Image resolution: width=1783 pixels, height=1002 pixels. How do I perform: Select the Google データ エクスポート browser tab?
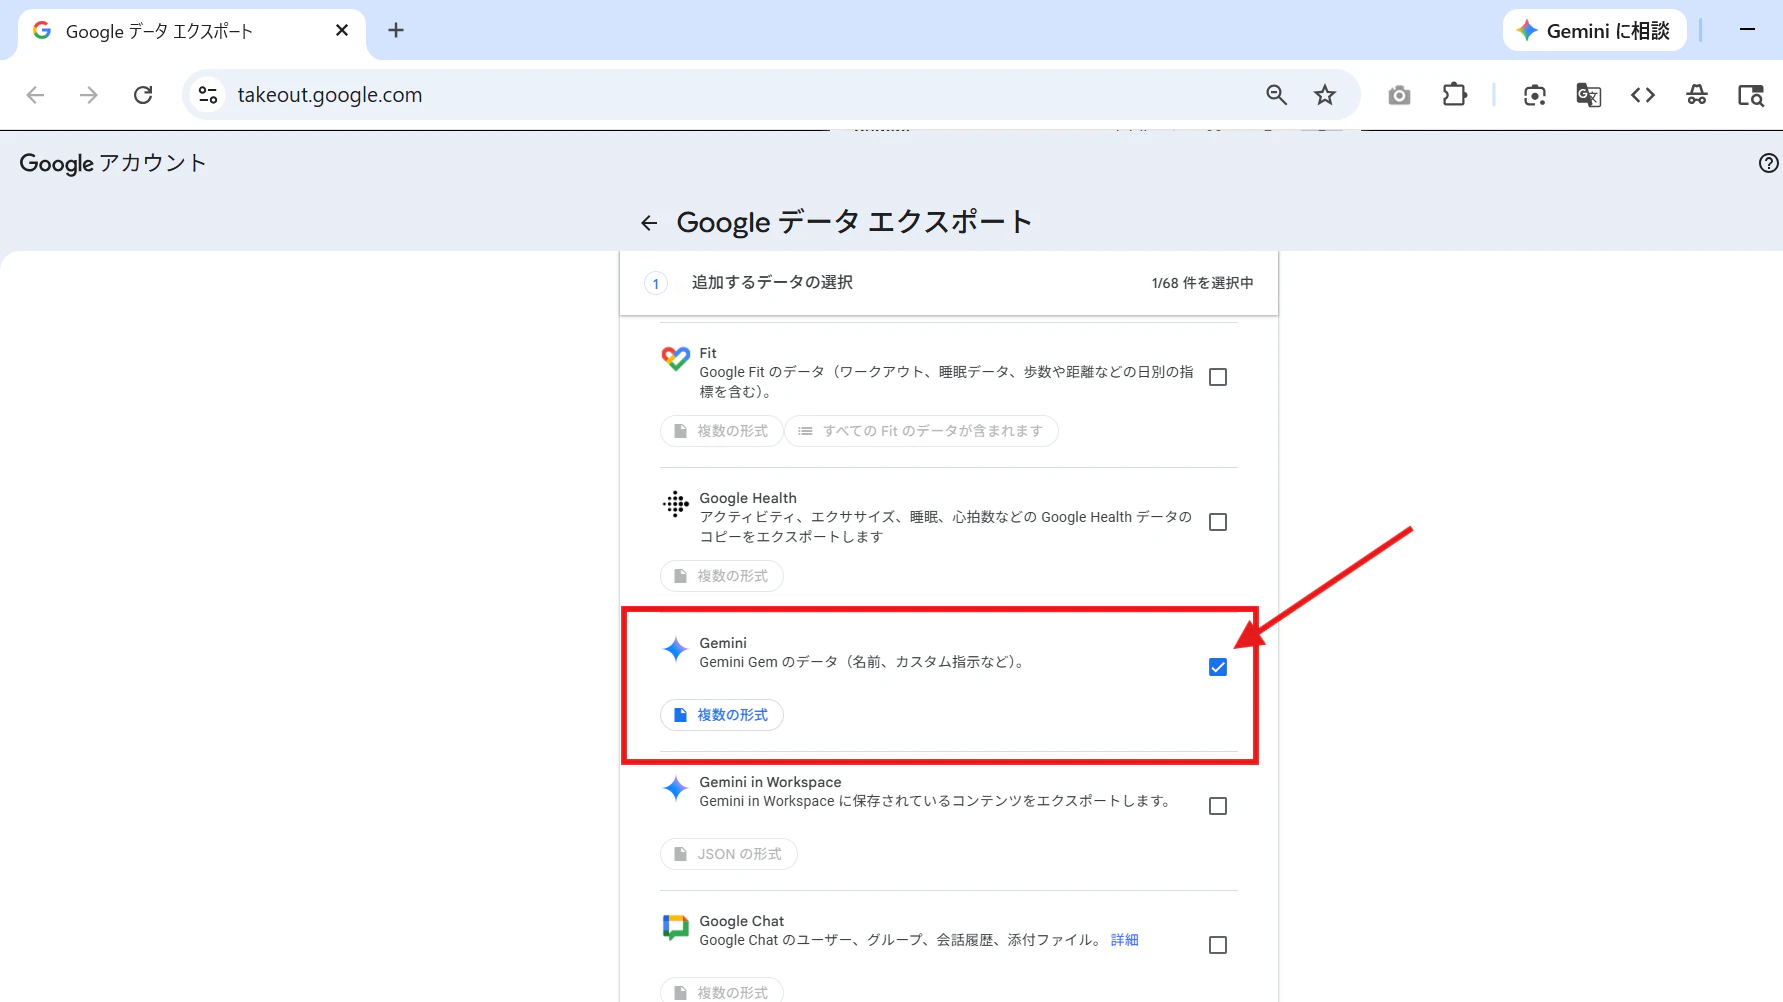click(192, 31)
